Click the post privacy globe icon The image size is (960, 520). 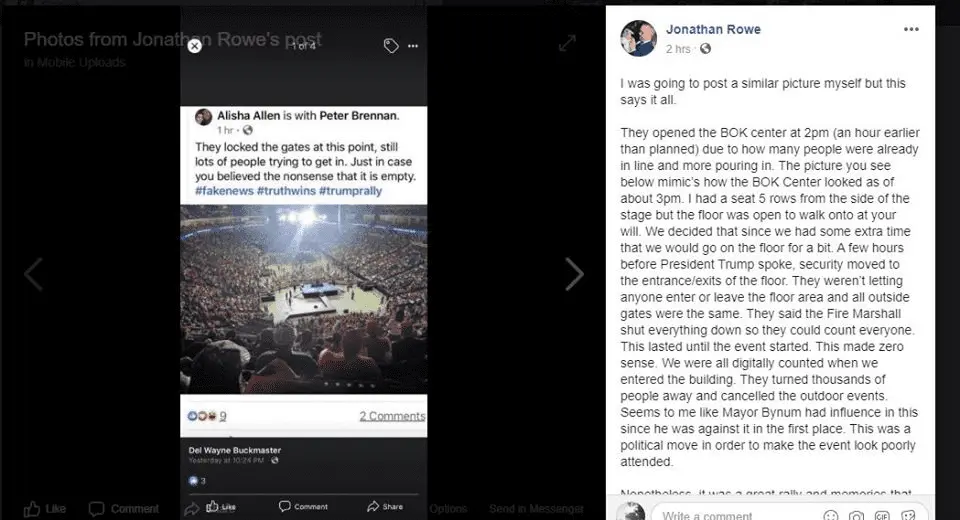click(x=706, y=49)
